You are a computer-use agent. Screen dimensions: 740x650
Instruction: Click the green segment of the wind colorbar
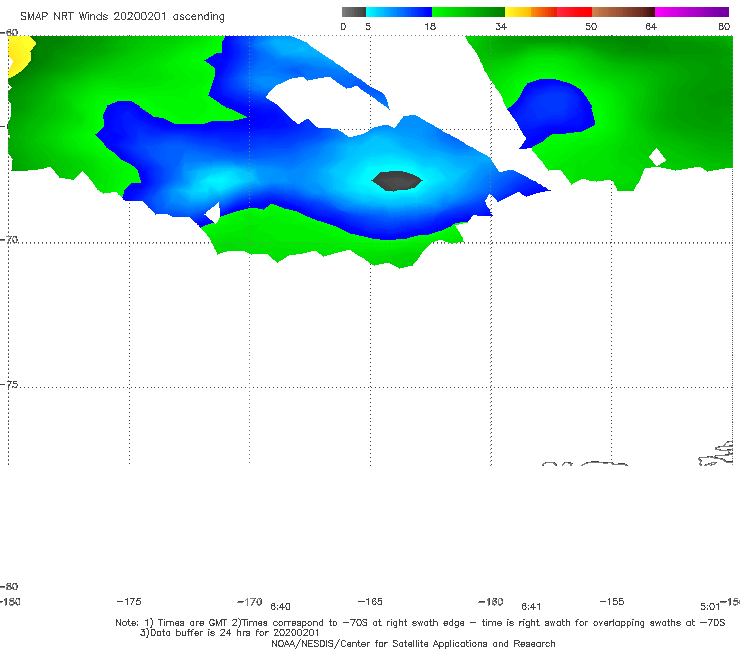[469, 12]
